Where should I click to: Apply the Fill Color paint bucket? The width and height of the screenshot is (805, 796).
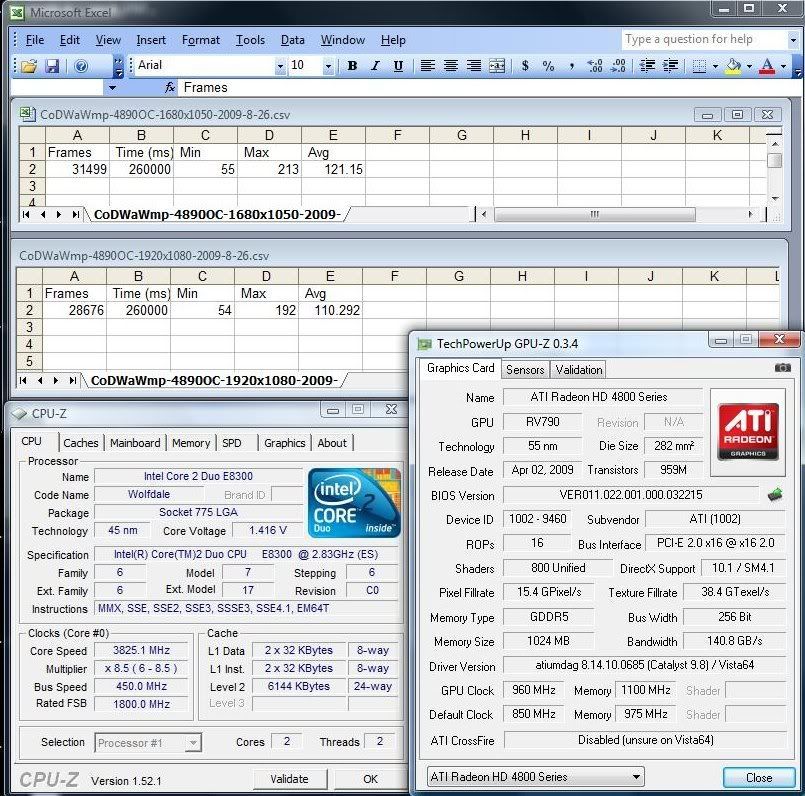pos(734,66)
